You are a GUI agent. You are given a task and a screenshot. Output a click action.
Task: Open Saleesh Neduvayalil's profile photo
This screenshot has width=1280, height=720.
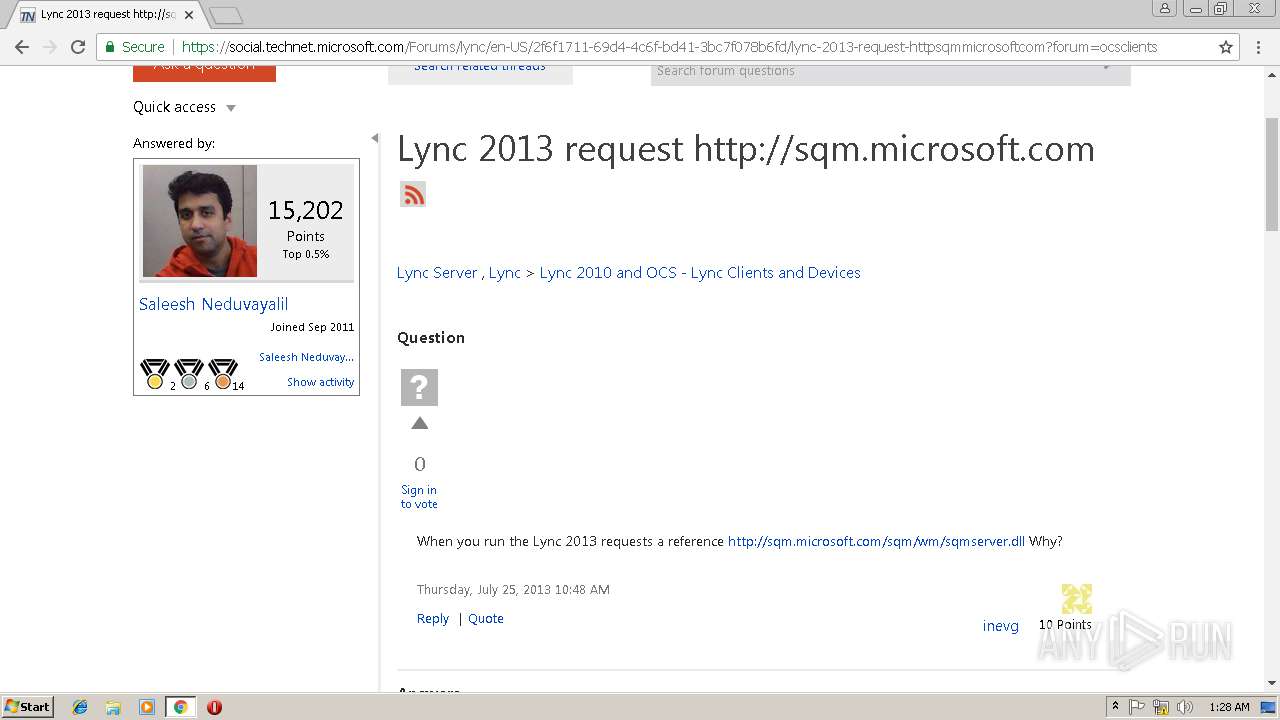[x=200, y=221]
